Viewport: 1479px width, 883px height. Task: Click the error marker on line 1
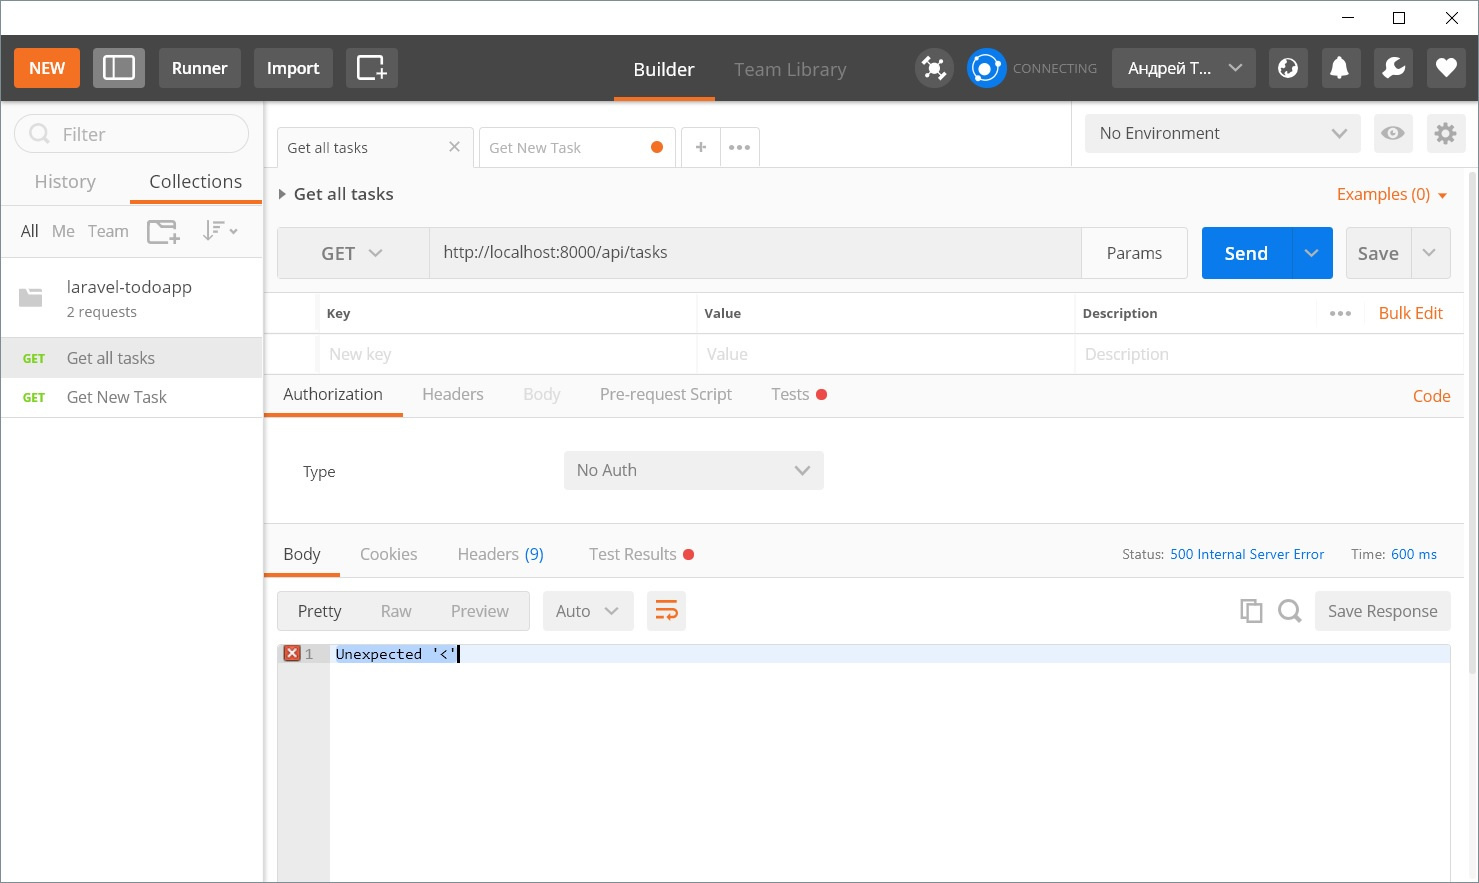tap(292, 654)
